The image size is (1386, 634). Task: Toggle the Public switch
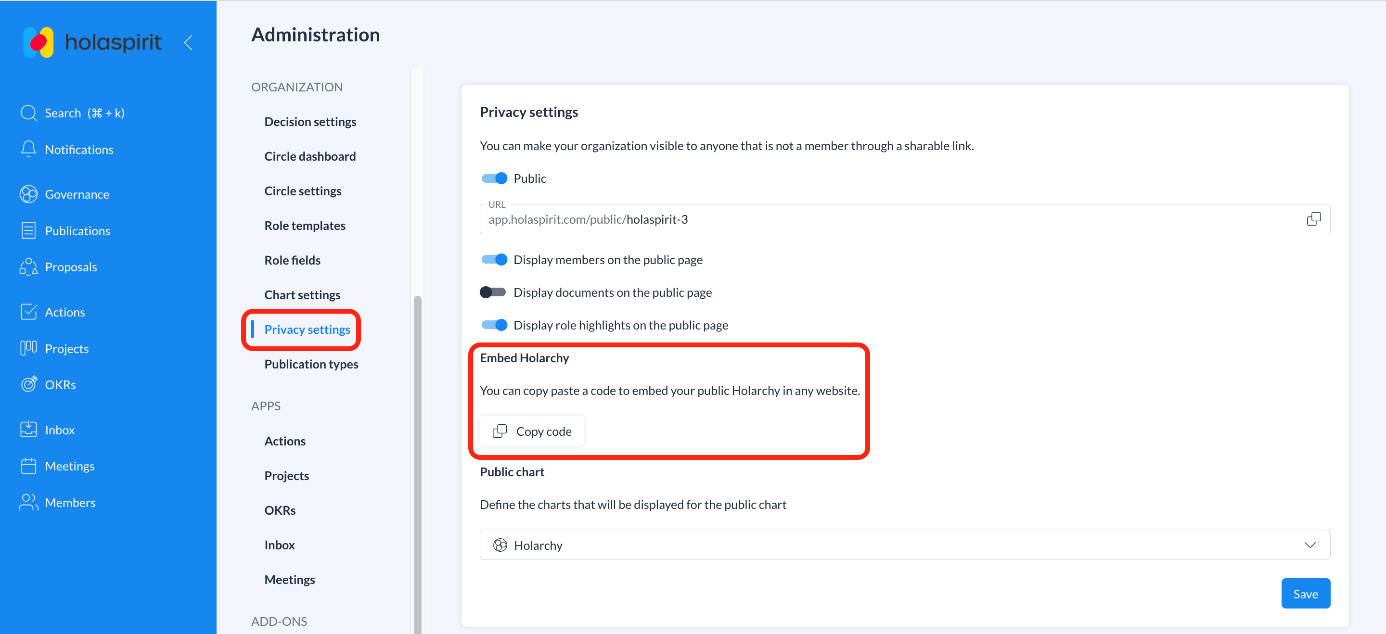[494, 178]
